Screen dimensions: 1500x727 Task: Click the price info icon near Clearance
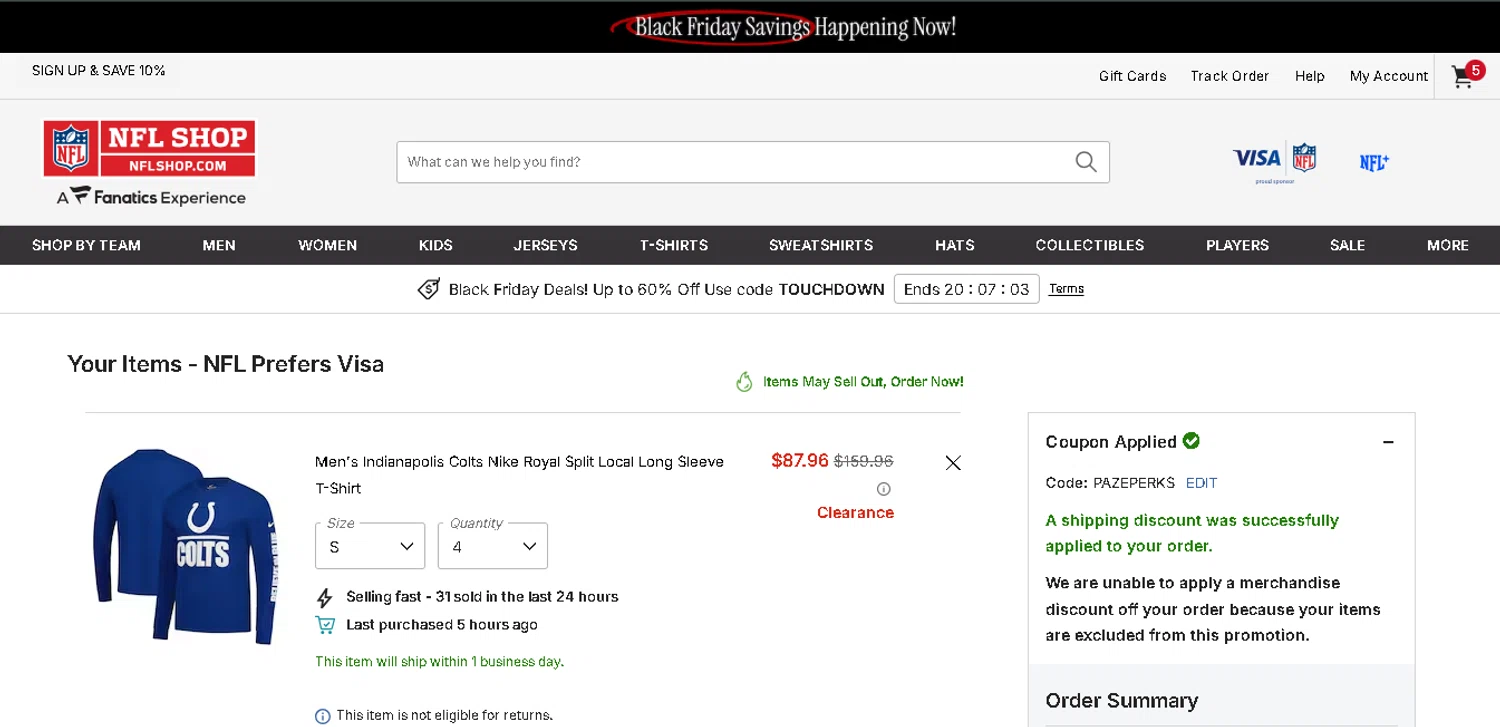pos(883,489)
